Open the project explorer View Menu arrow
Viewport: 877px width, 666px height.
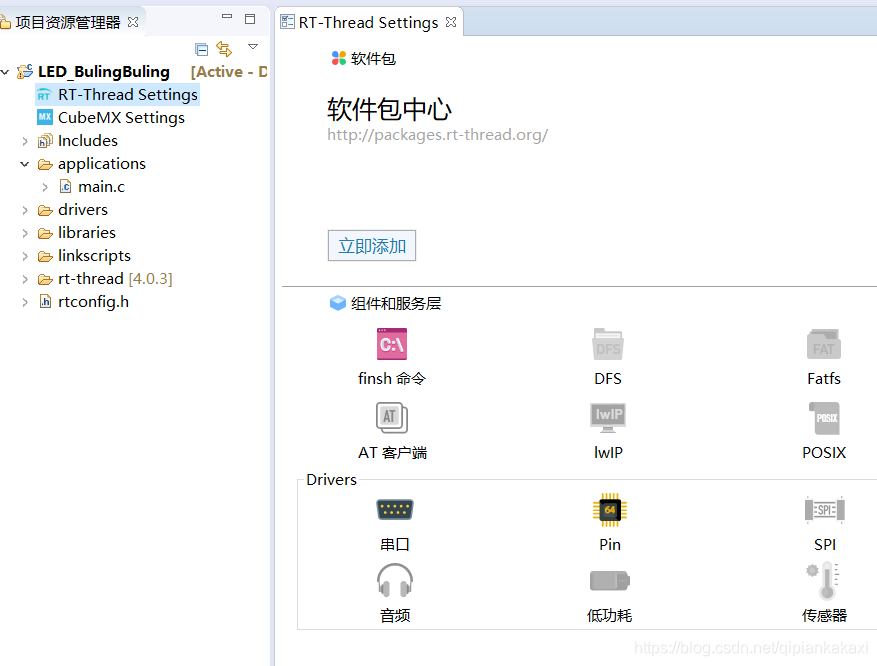(x=253, y=46)
